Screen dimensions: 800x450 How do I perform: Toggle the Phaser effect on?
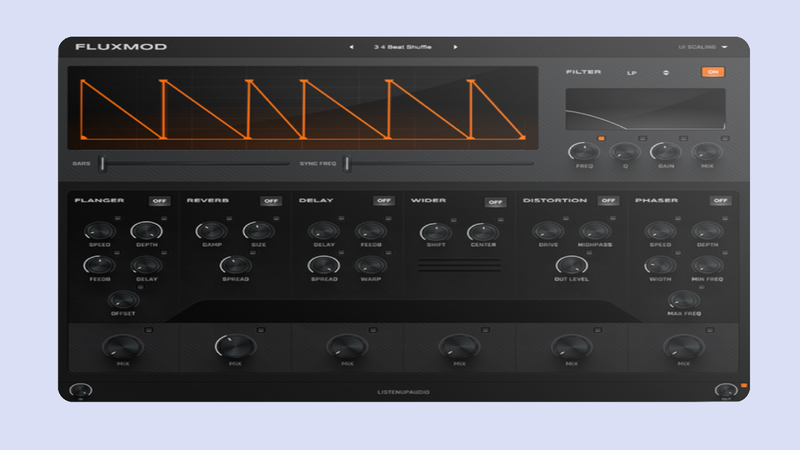[x=720, y=201]
